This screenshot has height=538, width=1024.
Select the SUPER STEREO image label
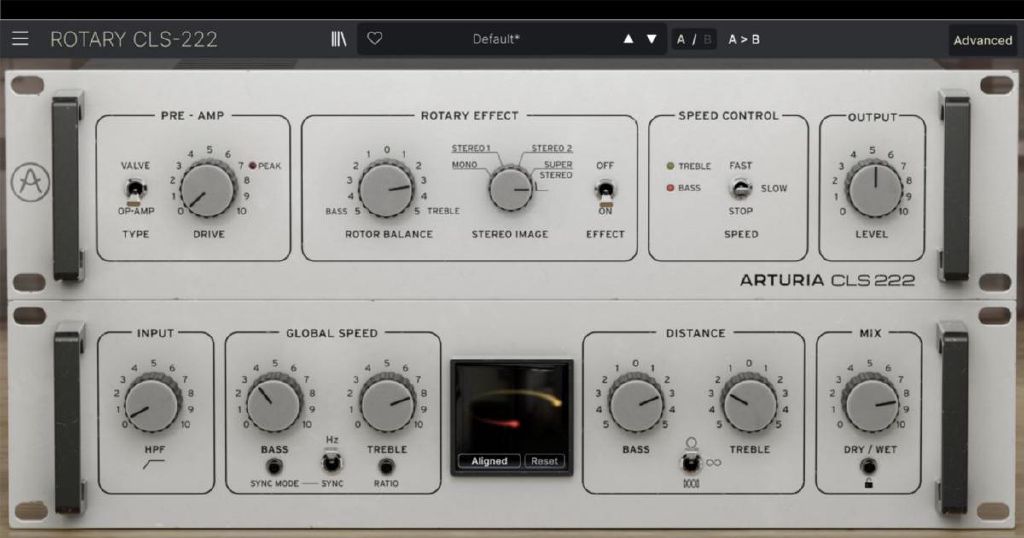[x=556, y=170]
